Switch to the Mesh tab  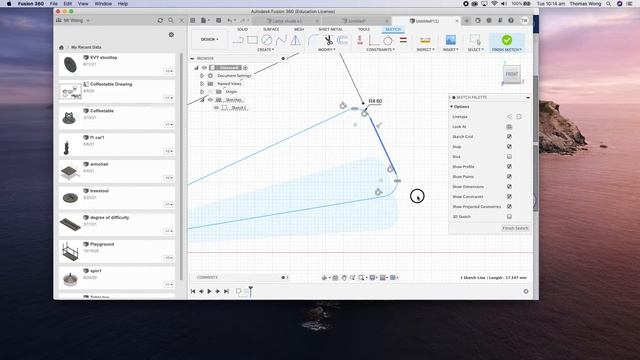click(299, 29)
